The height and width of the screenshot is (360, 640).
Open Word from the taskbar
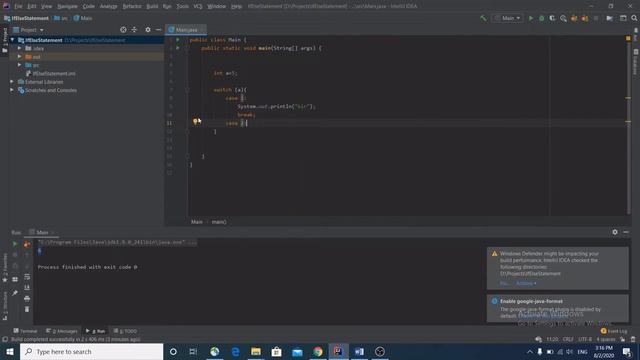(359, 351)
